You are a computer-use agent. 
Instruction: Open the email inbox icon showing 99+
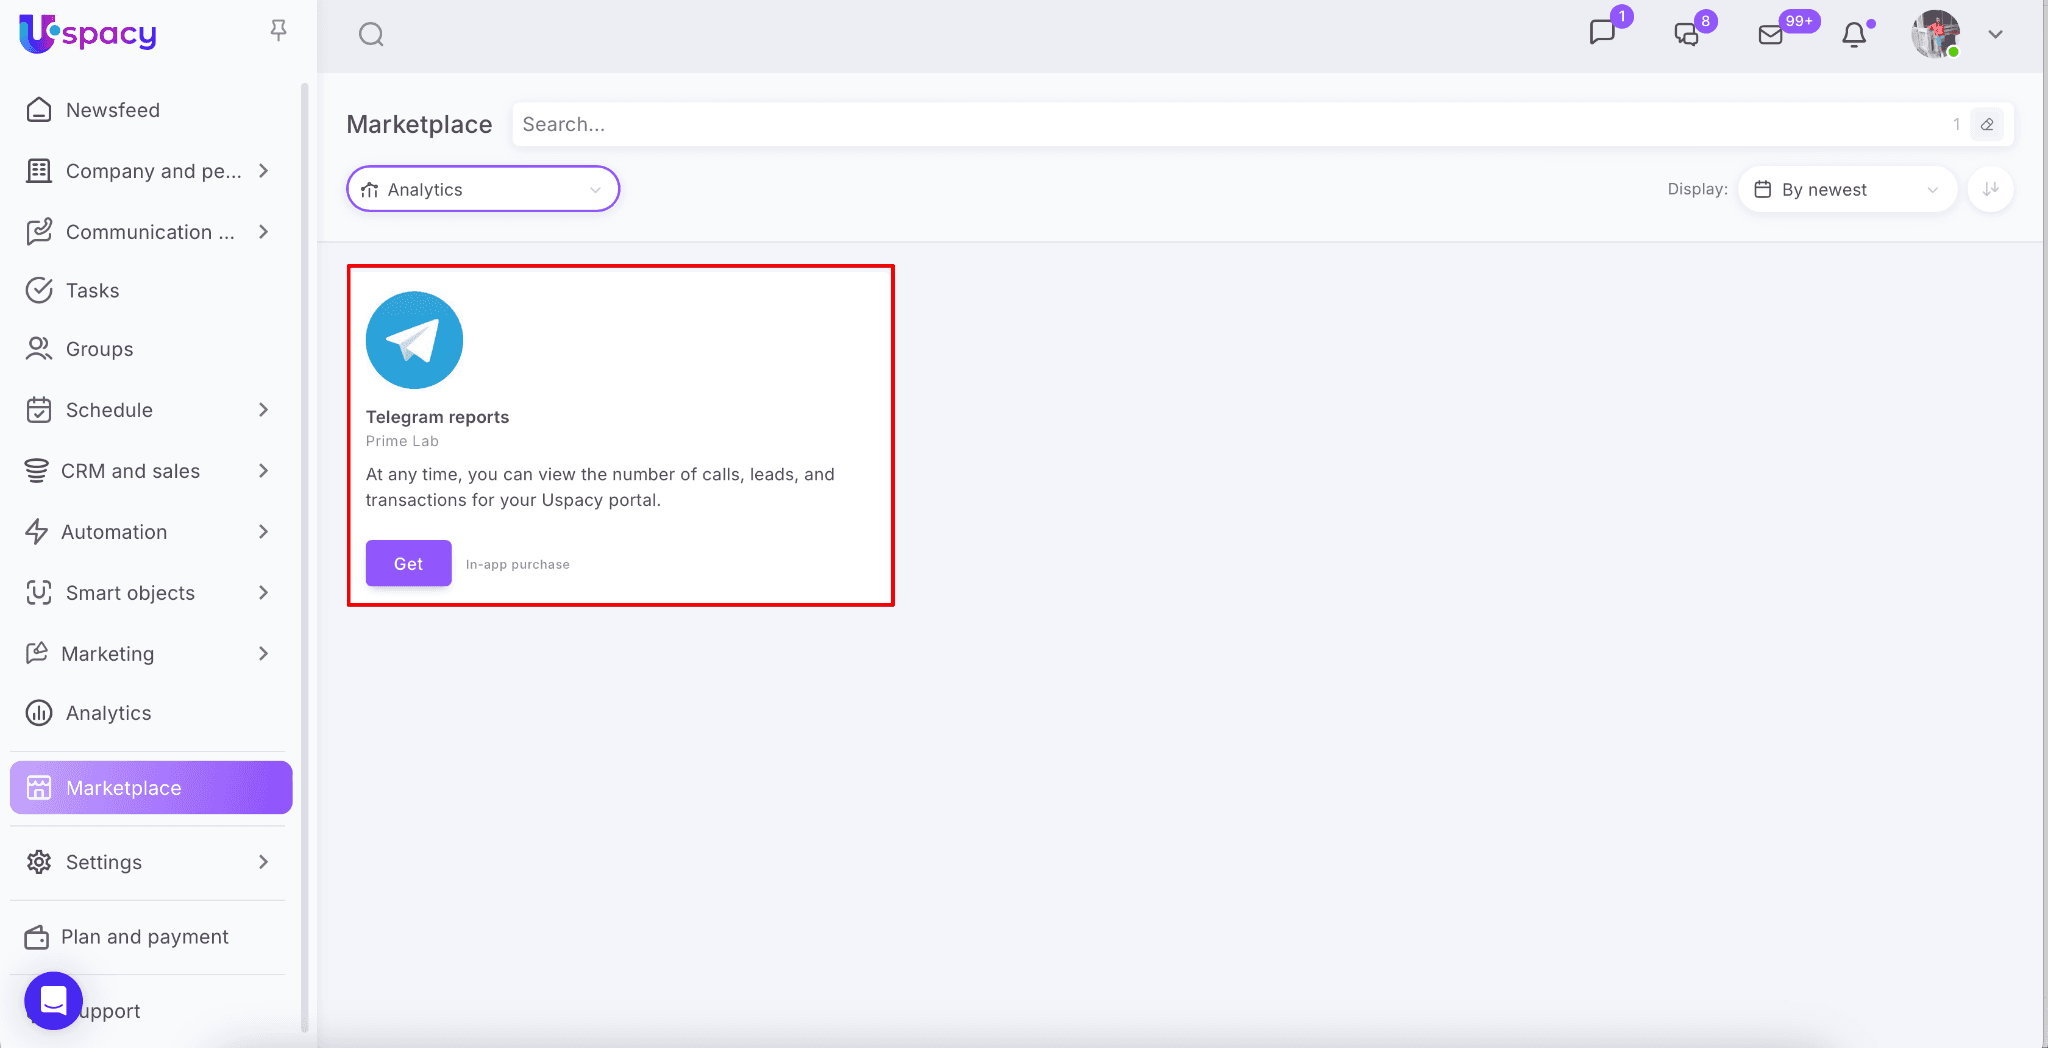coord(1771,35)
